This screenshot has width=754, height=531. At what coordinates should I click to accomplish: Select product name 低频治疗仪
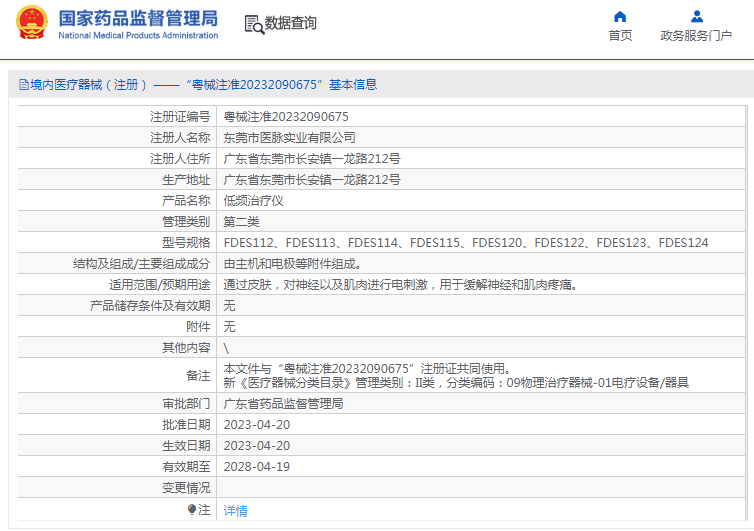coord(253,201)
